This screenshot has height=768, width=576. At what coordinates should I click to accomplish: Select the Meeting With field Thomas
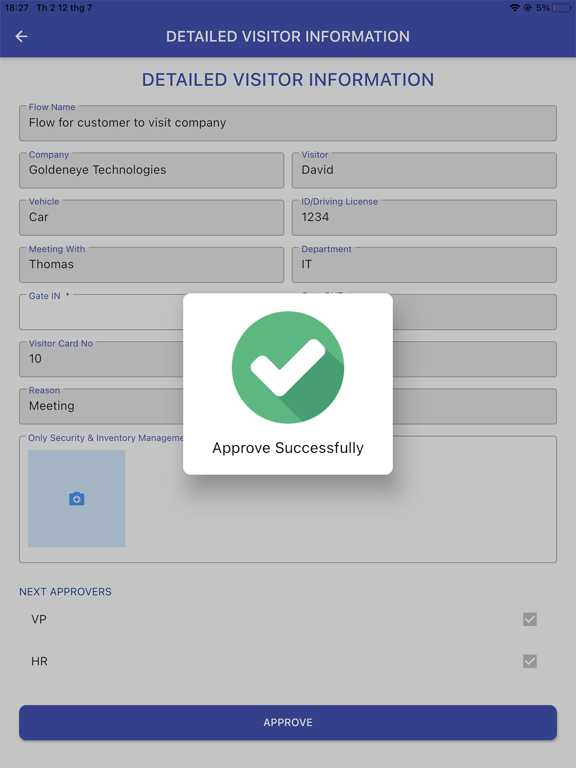coord(151,264)
